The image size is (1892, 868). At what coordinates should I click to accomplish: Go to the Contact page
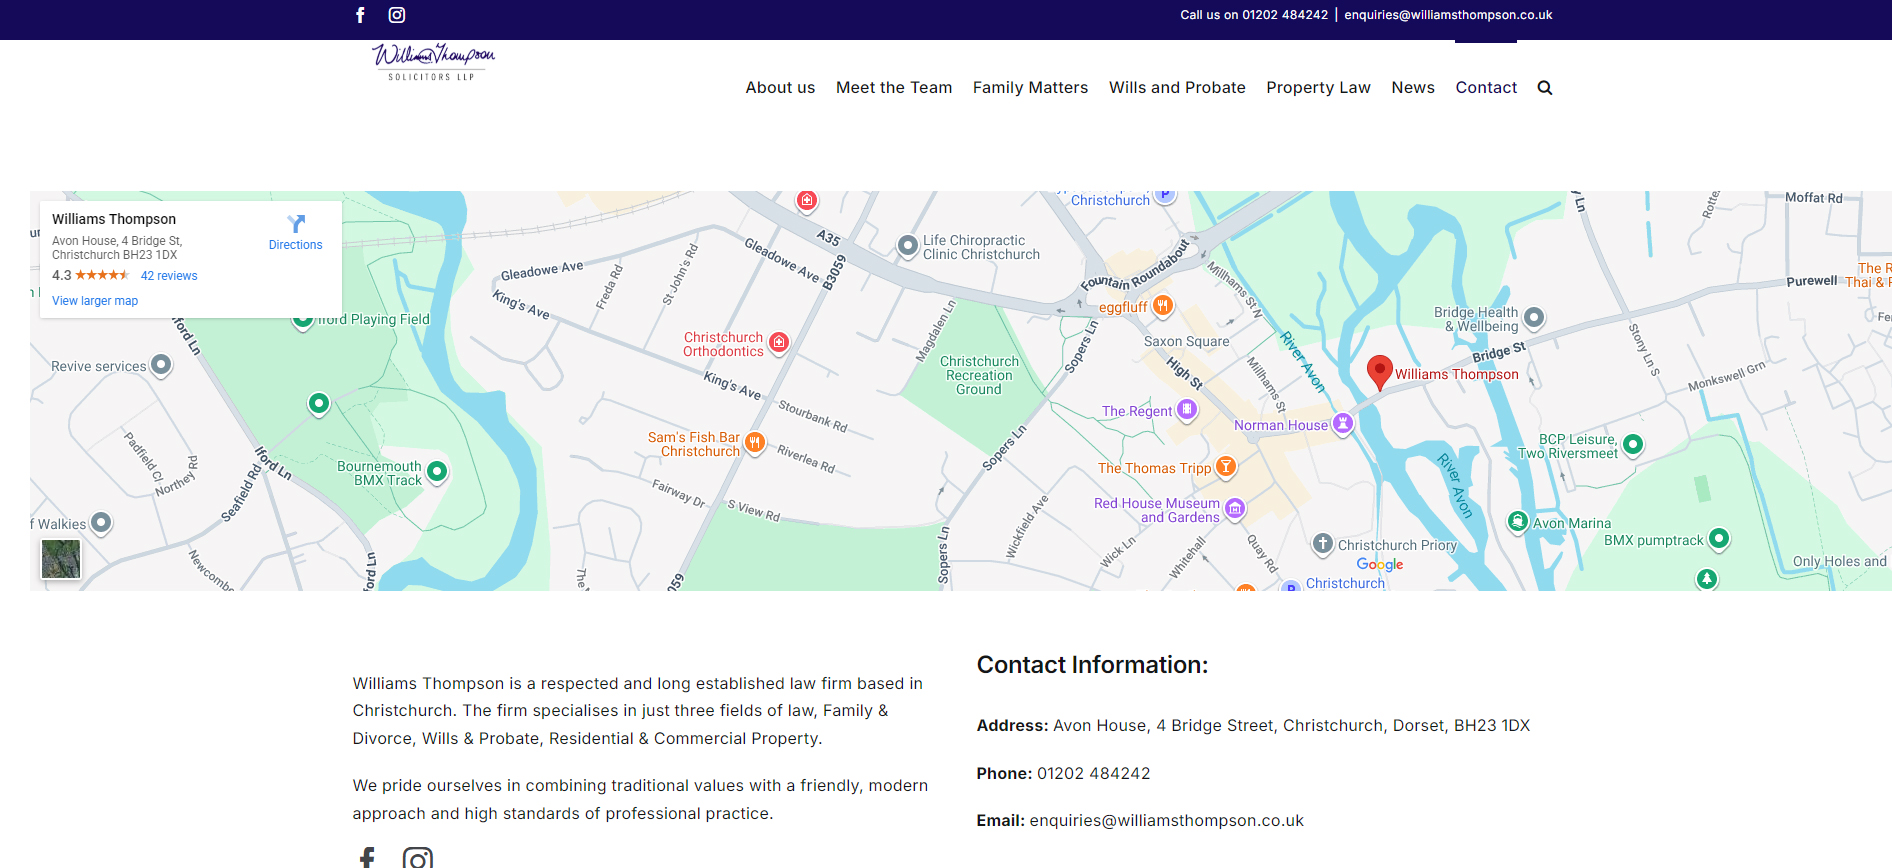tap(1486, 88)
